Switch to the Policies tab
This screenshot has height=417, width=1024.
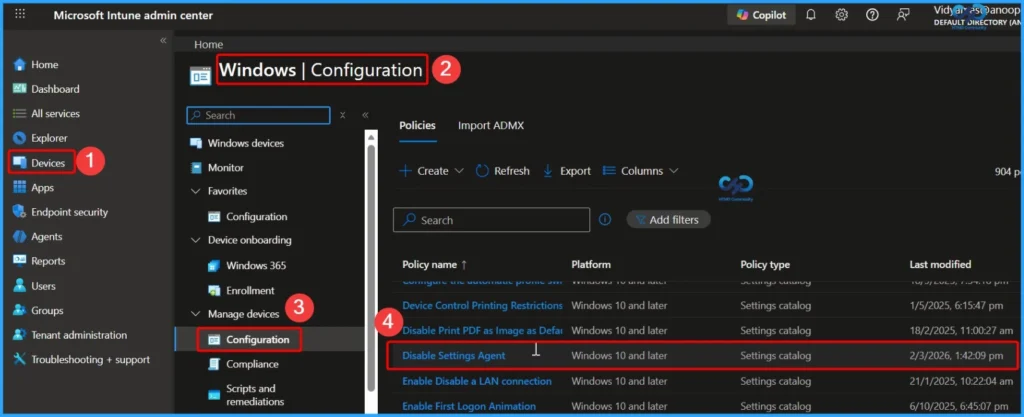417,125
